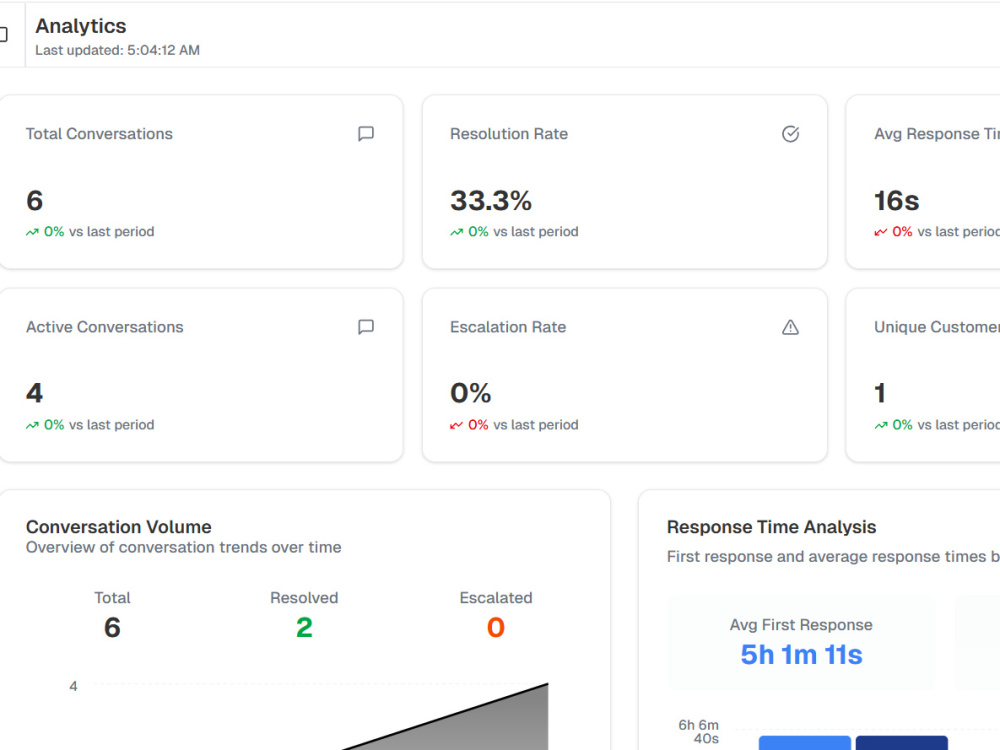Click the y-axis label 4 on volume chart
Screen dimensions: 1000x750
pyautogui.click(x=73, y=686)
